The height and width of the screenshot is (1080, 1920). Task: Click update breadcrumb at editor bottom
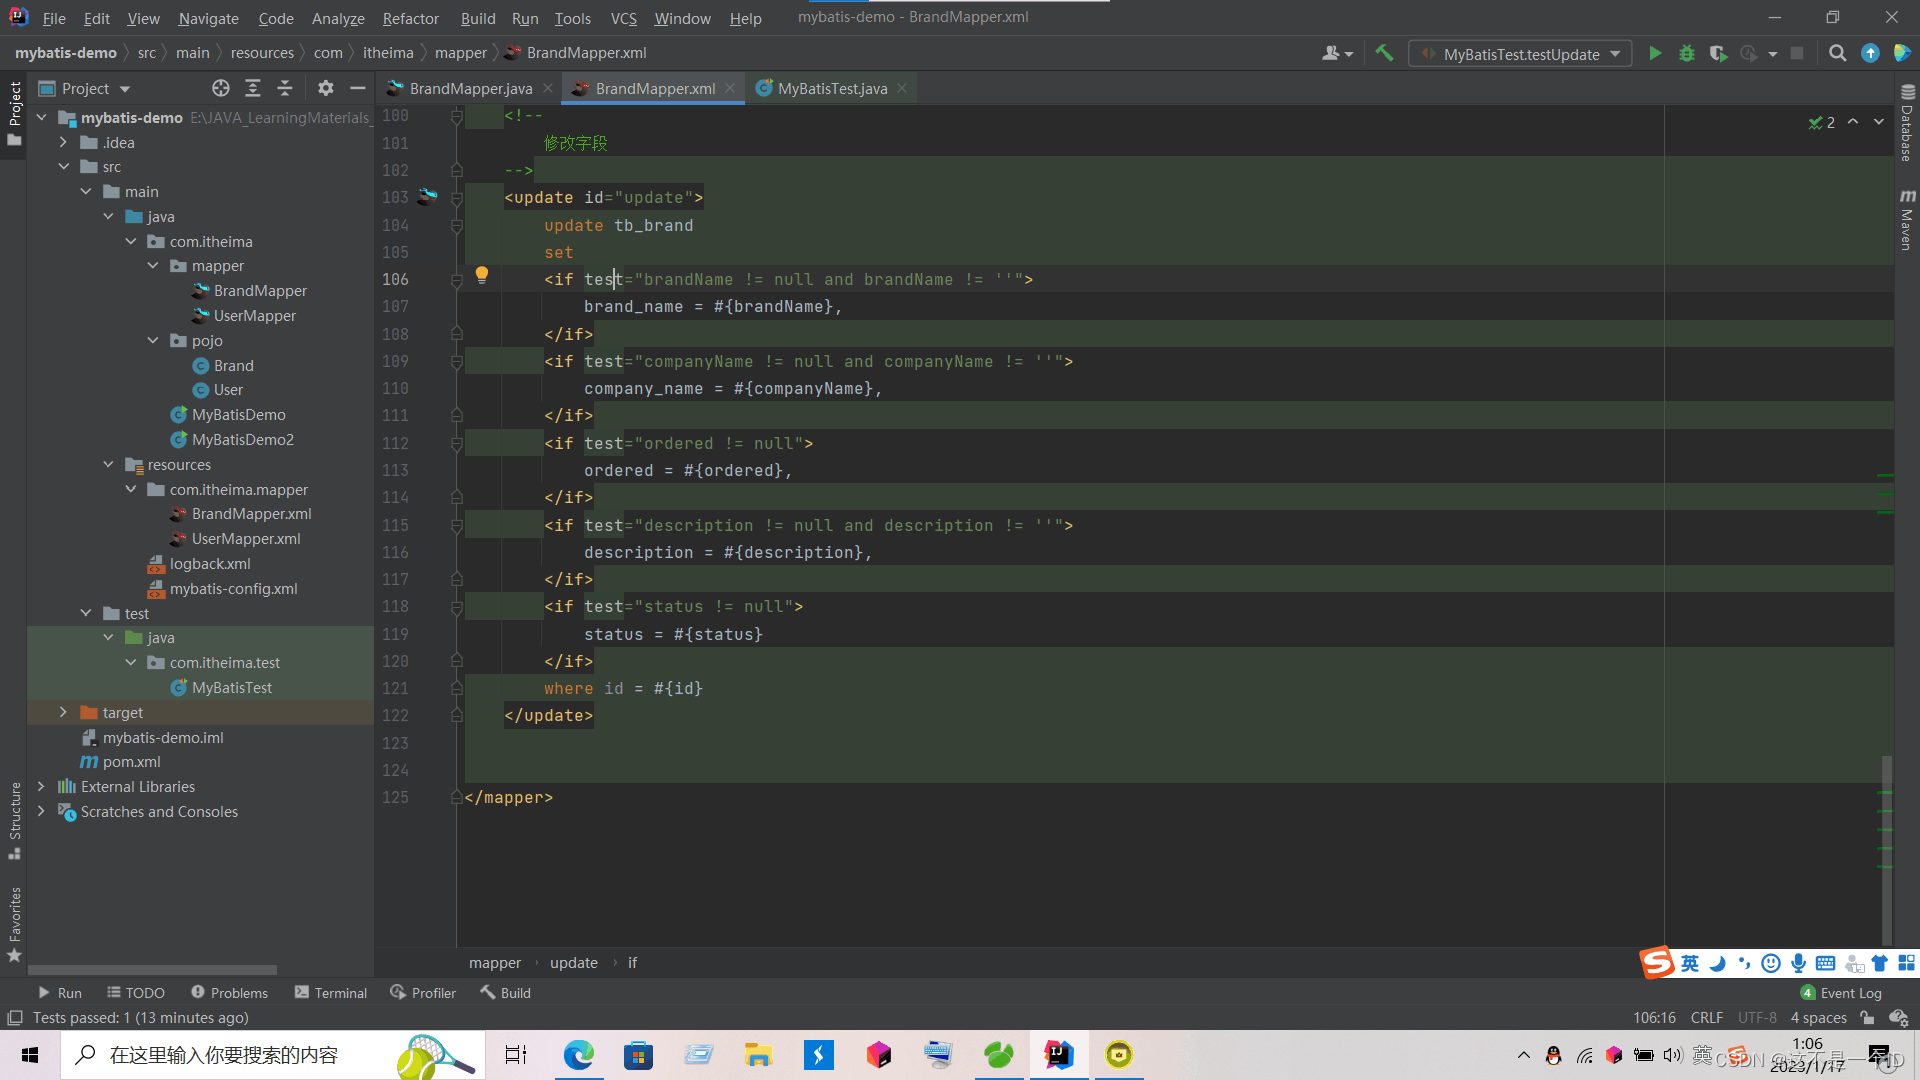point(574,963)
